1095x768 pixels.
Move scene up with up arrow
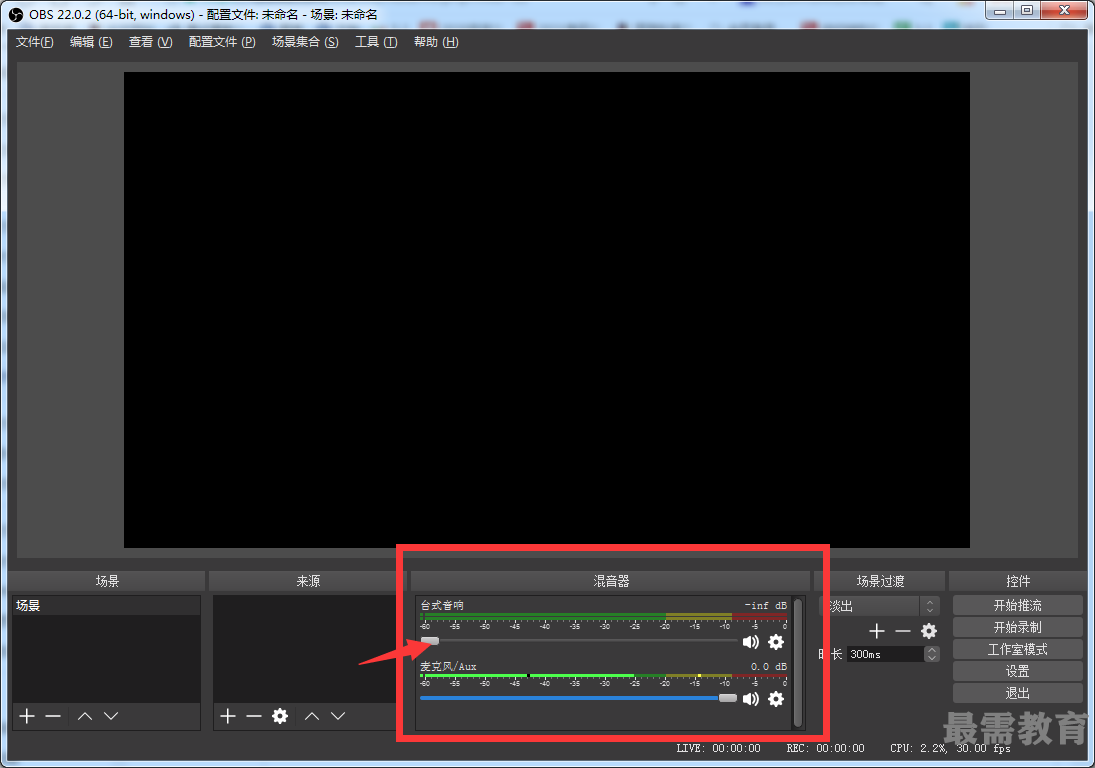point(85,716)
